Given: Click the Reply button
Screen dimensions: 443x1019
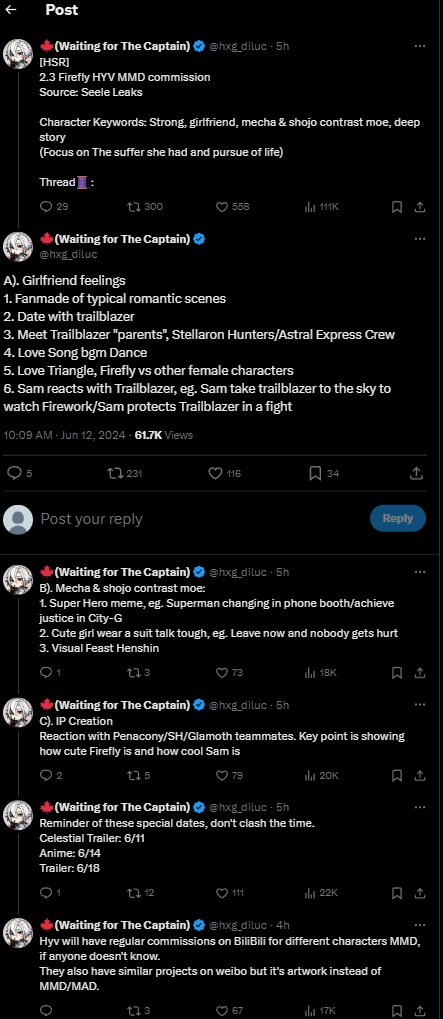Looking at the screenshot, I should coord(398,518).
